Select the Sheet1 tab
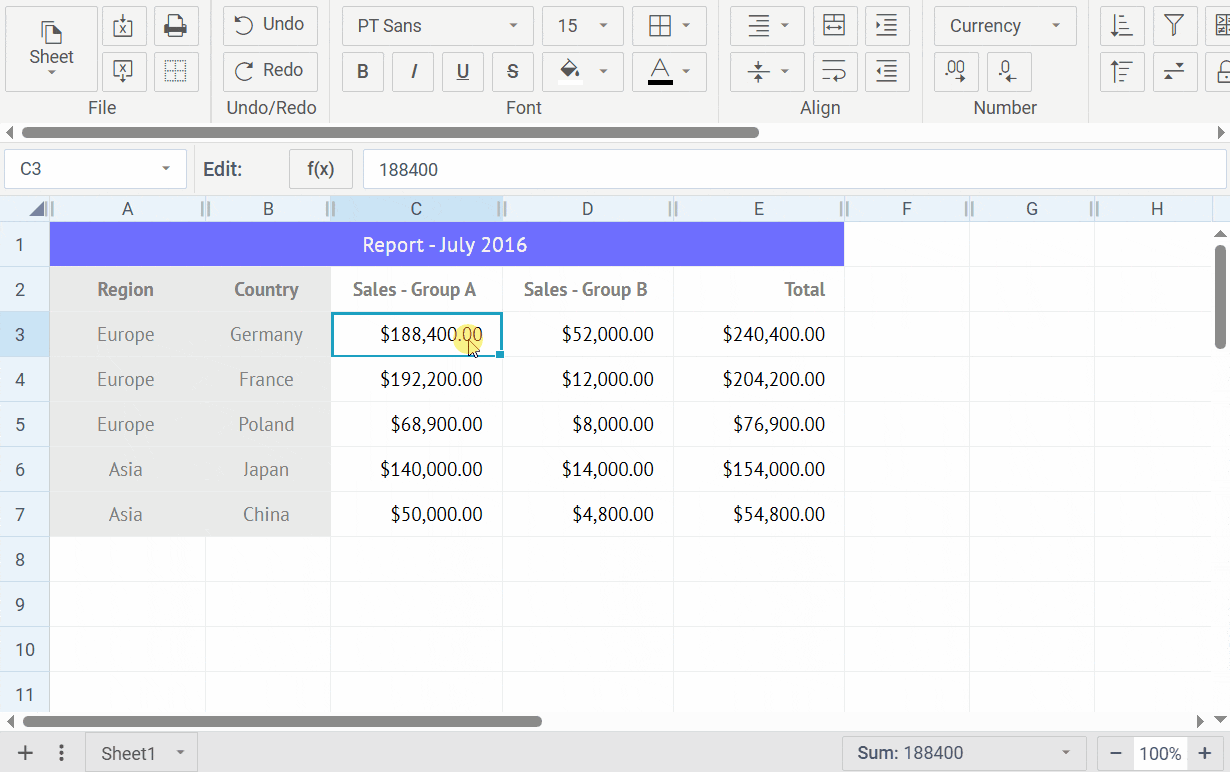The width and height of the screenshot is (1230, 772). (x=128, y=753)
